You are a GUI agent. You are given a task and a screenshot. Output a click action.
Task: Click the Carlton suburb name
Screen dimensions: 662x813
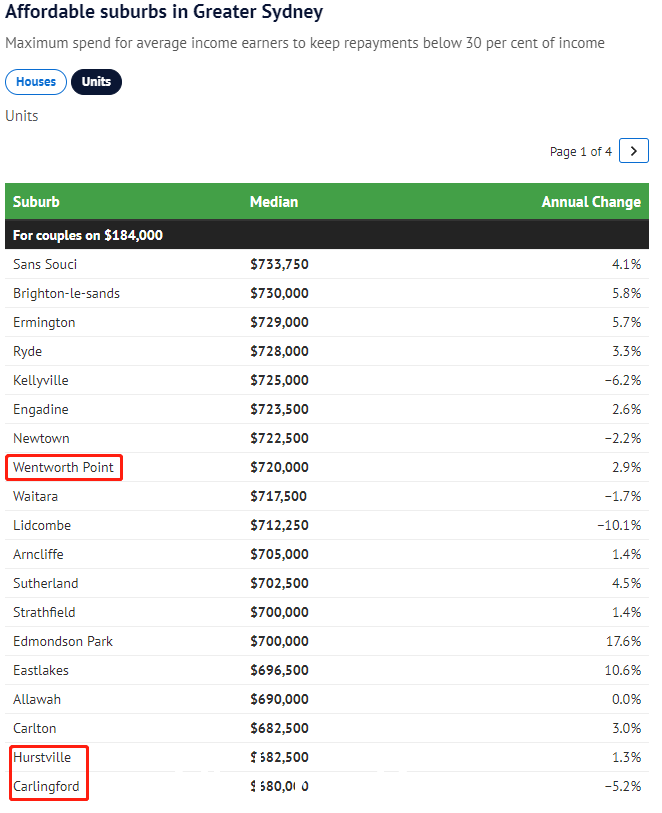coord(35,728)
